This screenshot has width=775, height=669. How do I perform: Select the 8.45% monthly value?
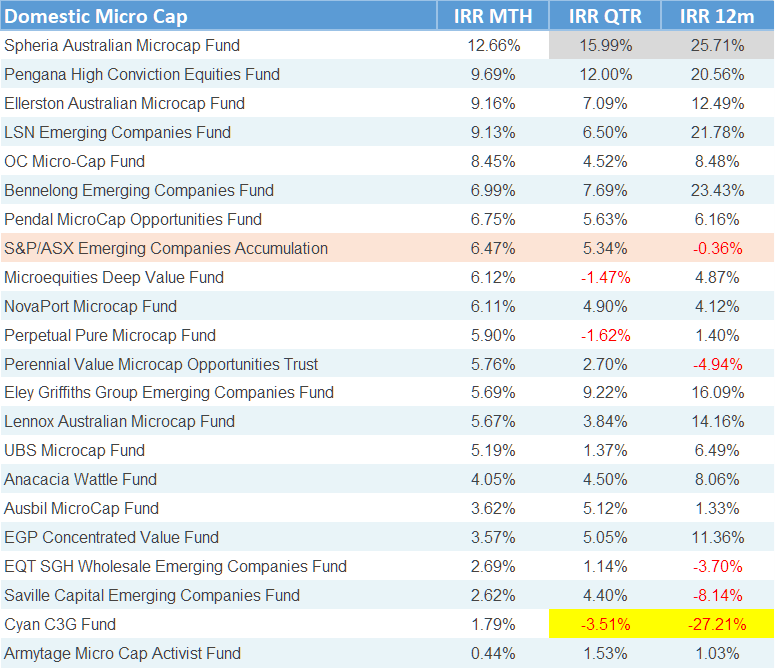tap(493, 161)
